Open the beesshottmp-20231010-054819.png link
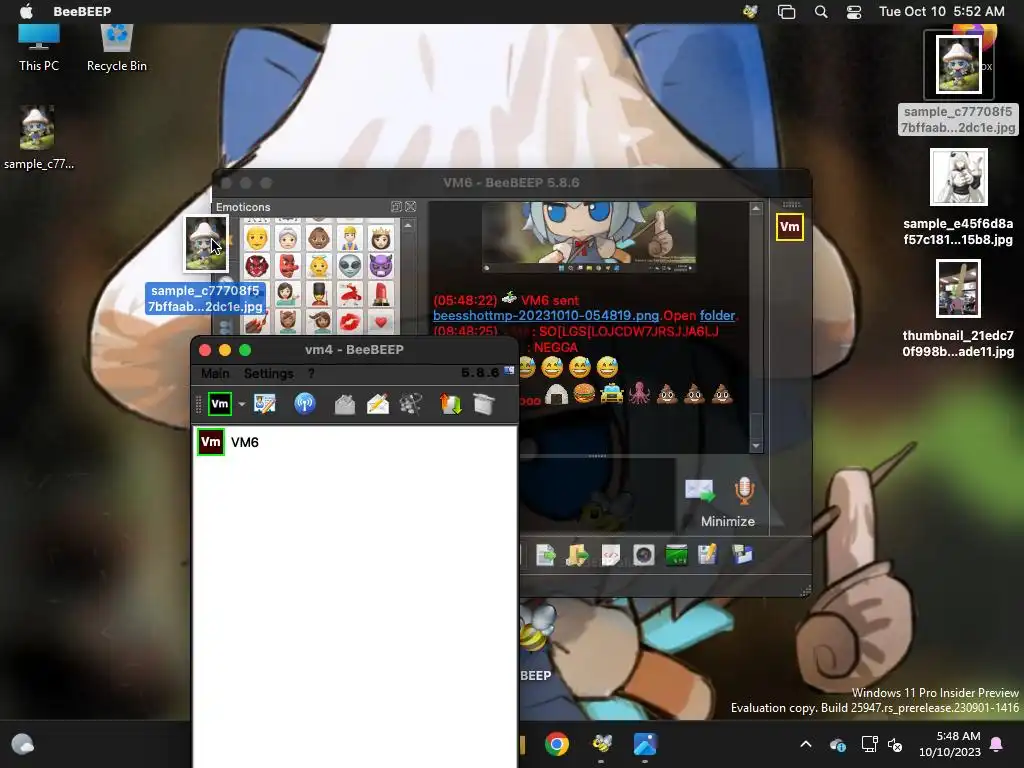 click(546, 315)
